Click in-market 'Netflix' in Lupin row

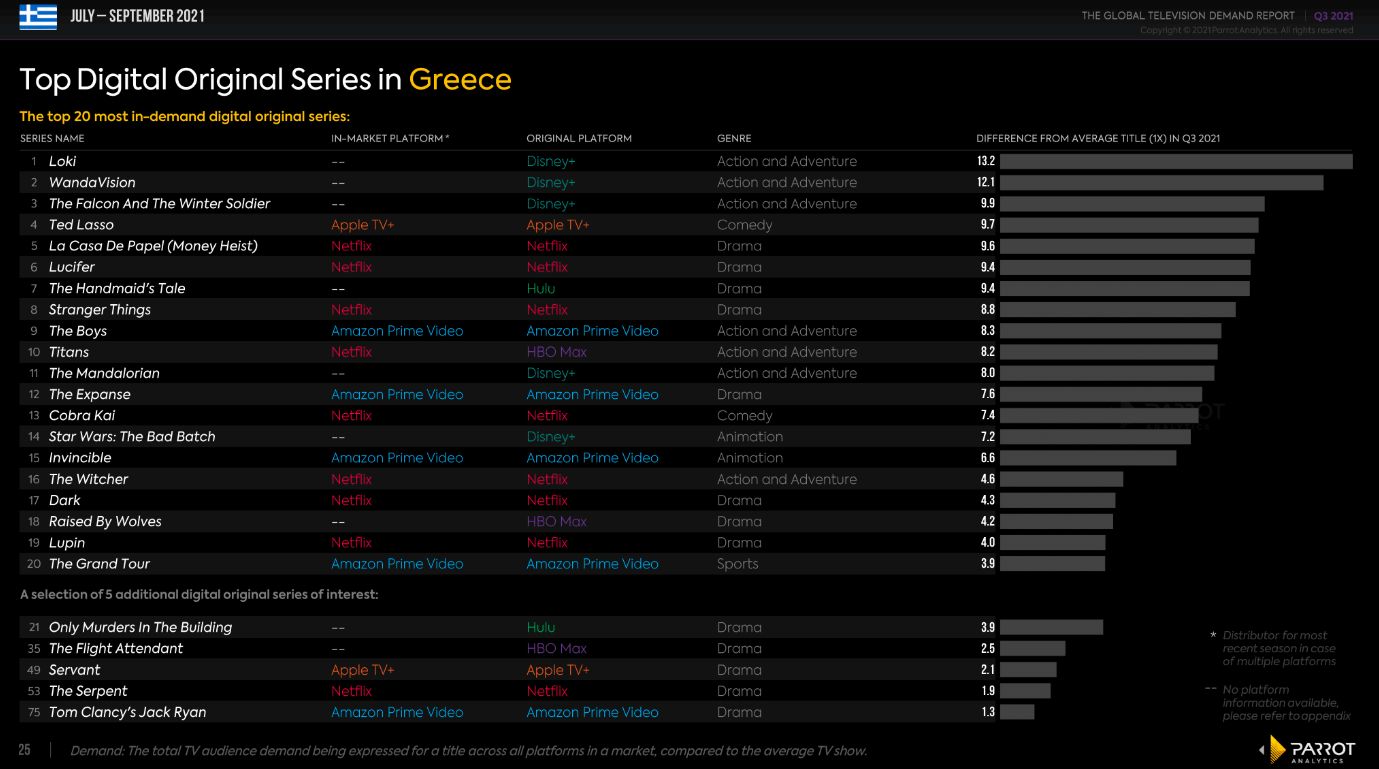pyautogui.click(x=351, y=542)
